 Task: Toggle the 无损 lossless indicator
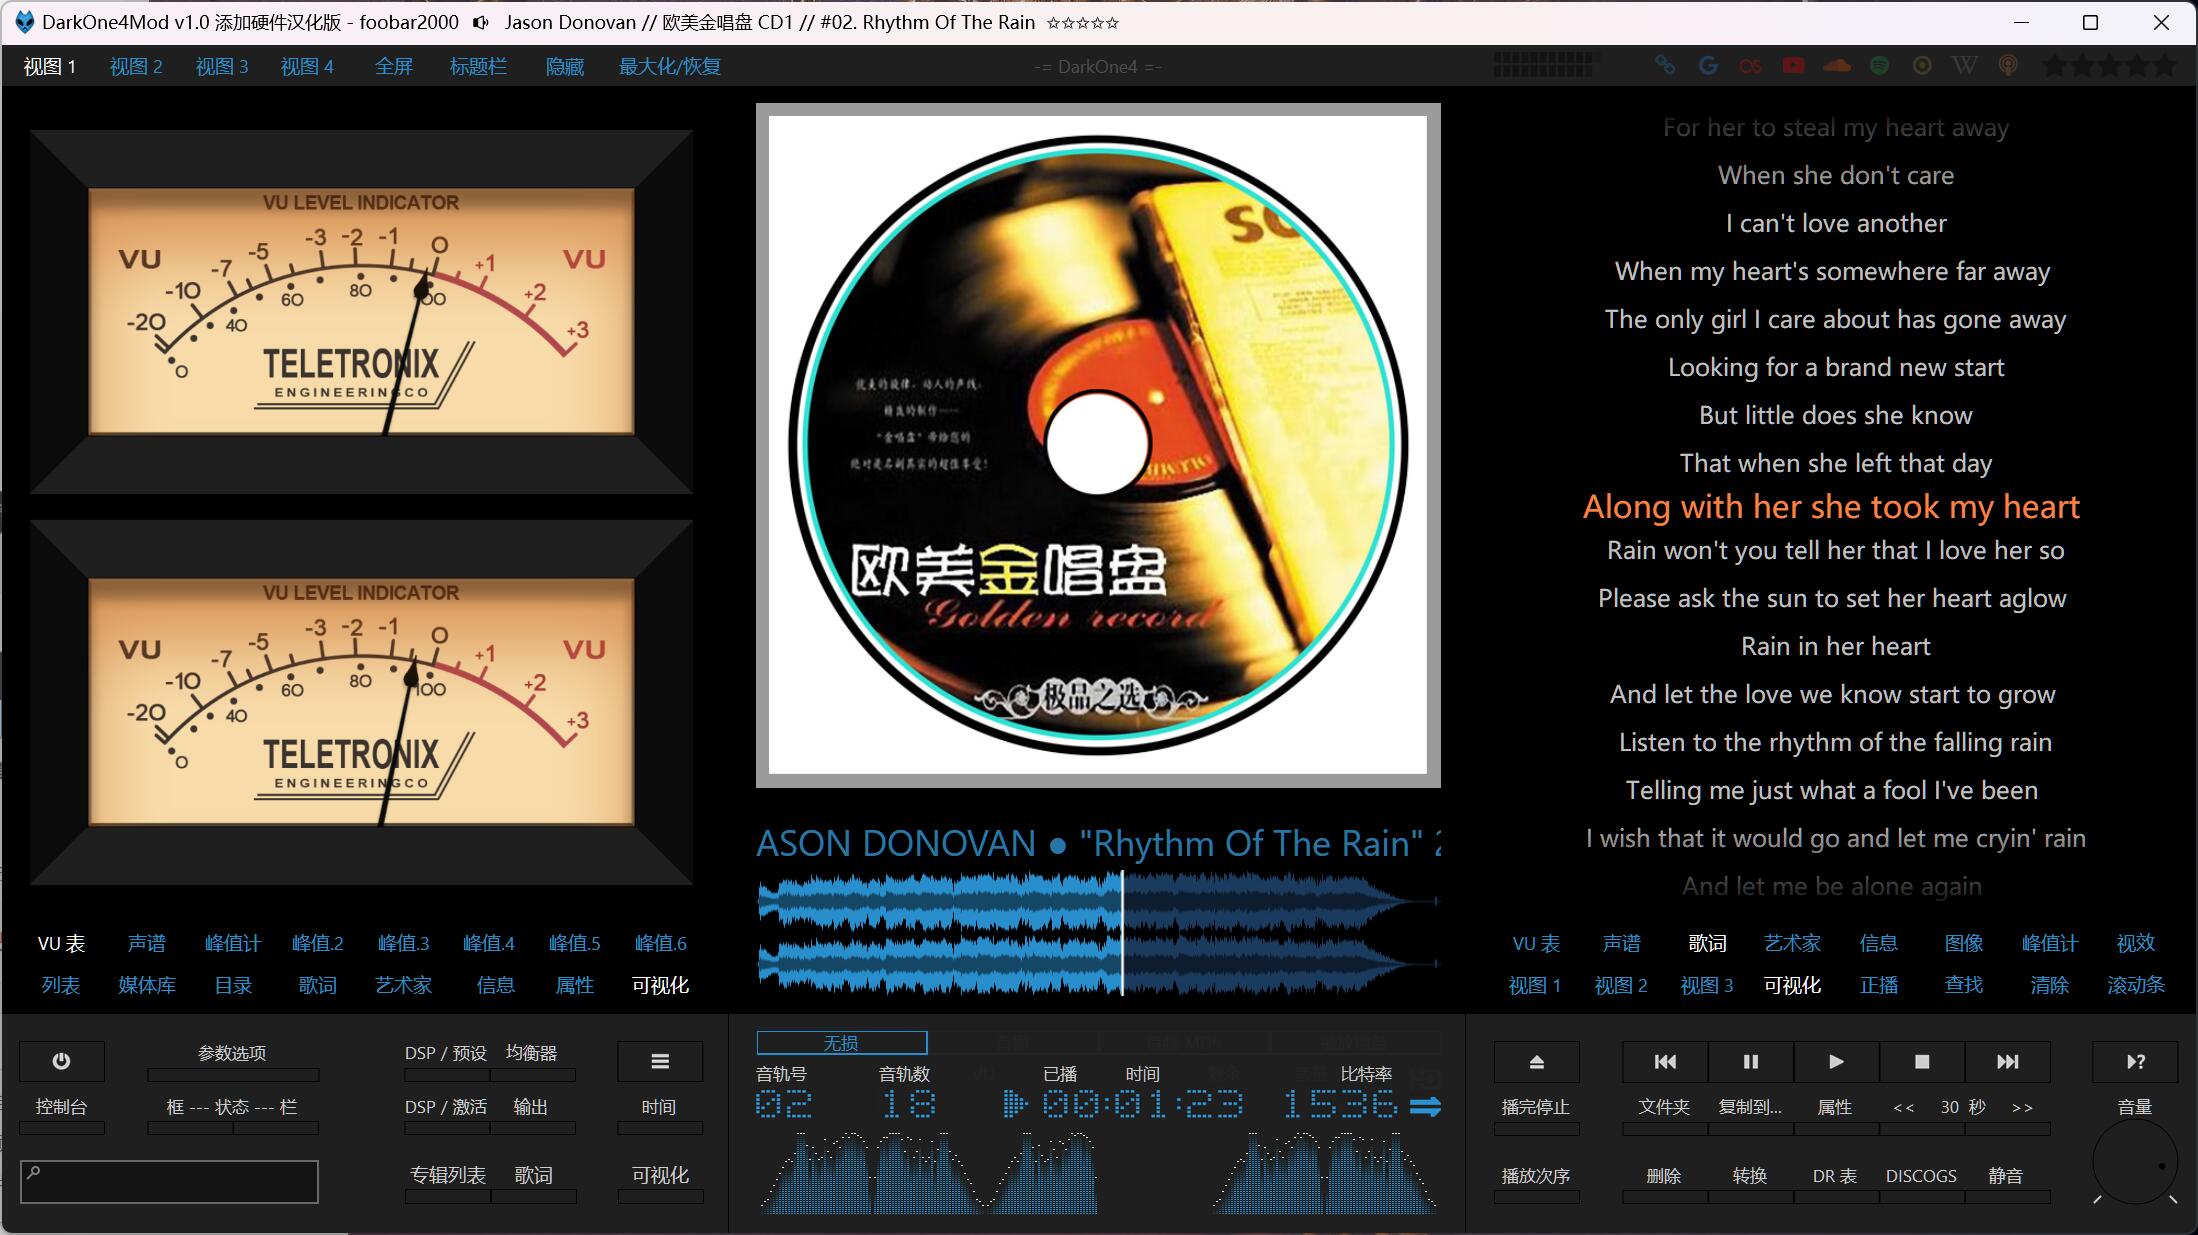click(x=841, y=1043)
